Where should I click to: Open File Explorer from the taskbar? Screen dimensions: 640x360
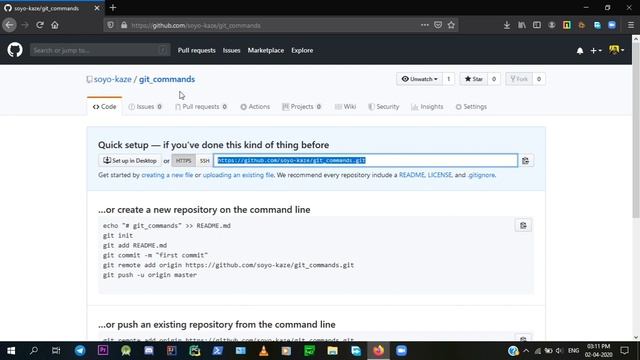click(332, 351)
